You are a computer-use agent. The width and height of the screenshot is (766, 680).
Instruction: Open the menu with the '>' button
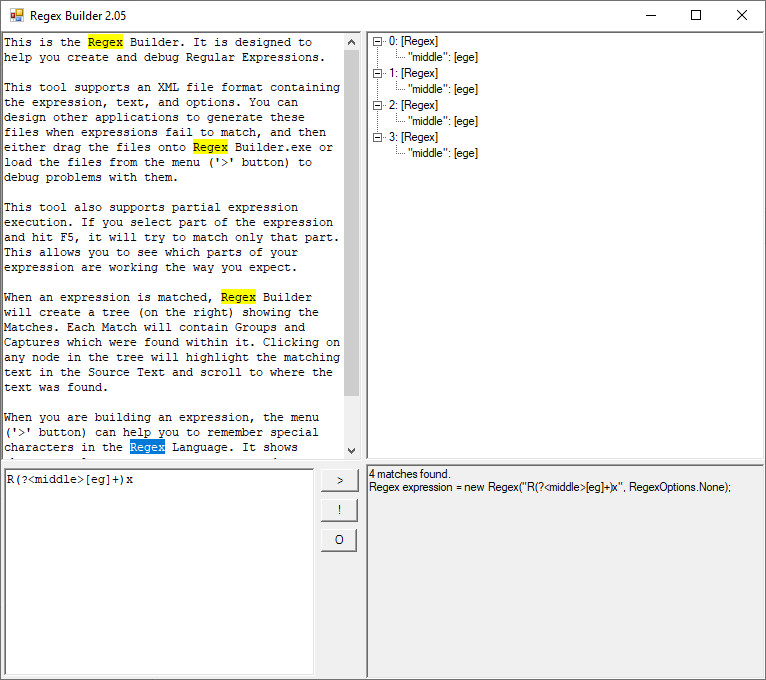point(340,481)
